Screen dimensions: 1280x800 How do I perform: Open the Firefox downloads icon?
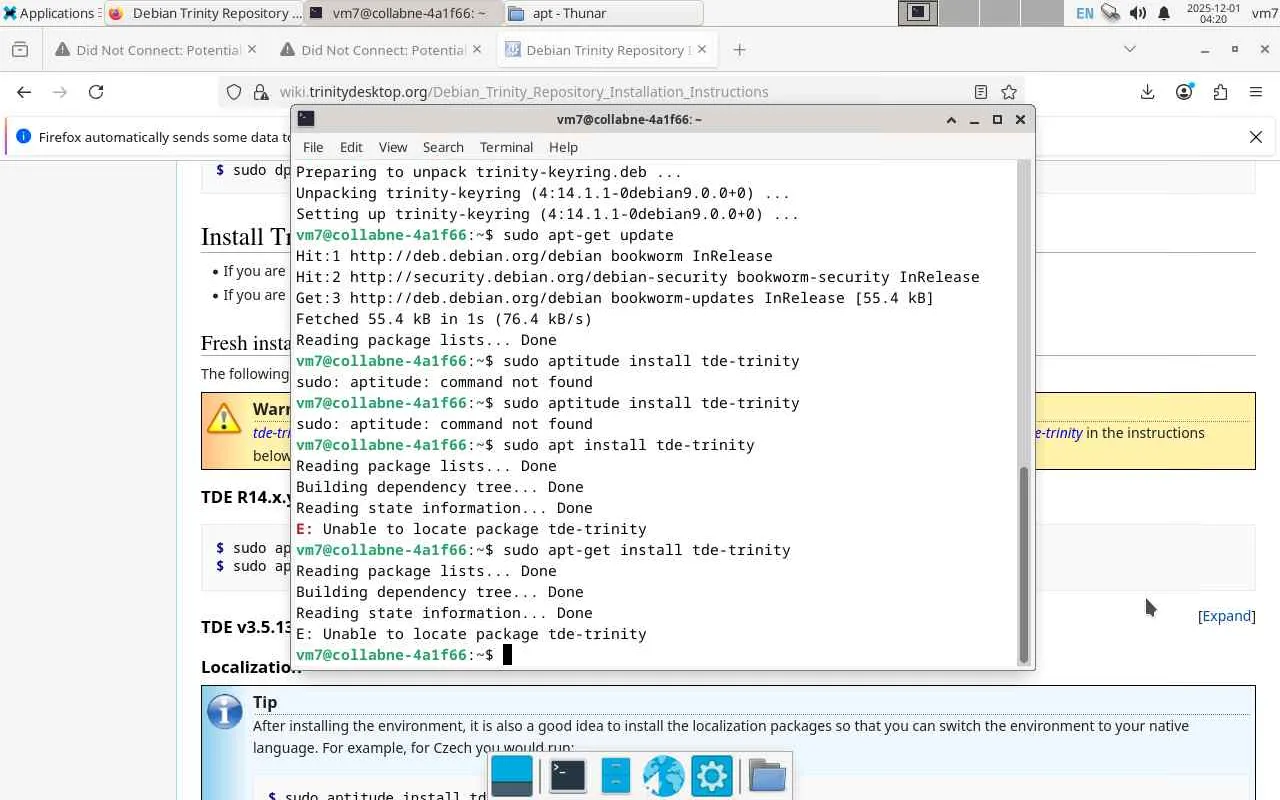click(1148, 92)
